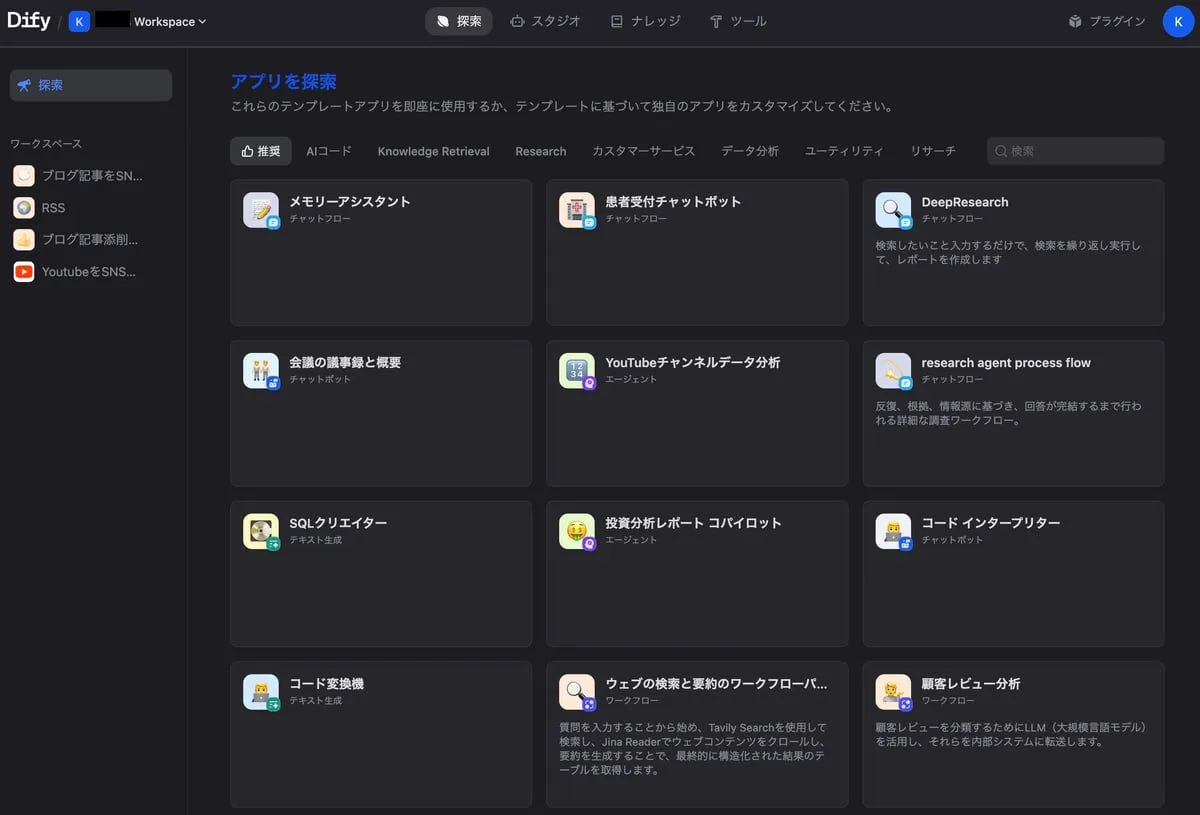
Task: Open the RSS workspace app
Action: click(53, 208)
